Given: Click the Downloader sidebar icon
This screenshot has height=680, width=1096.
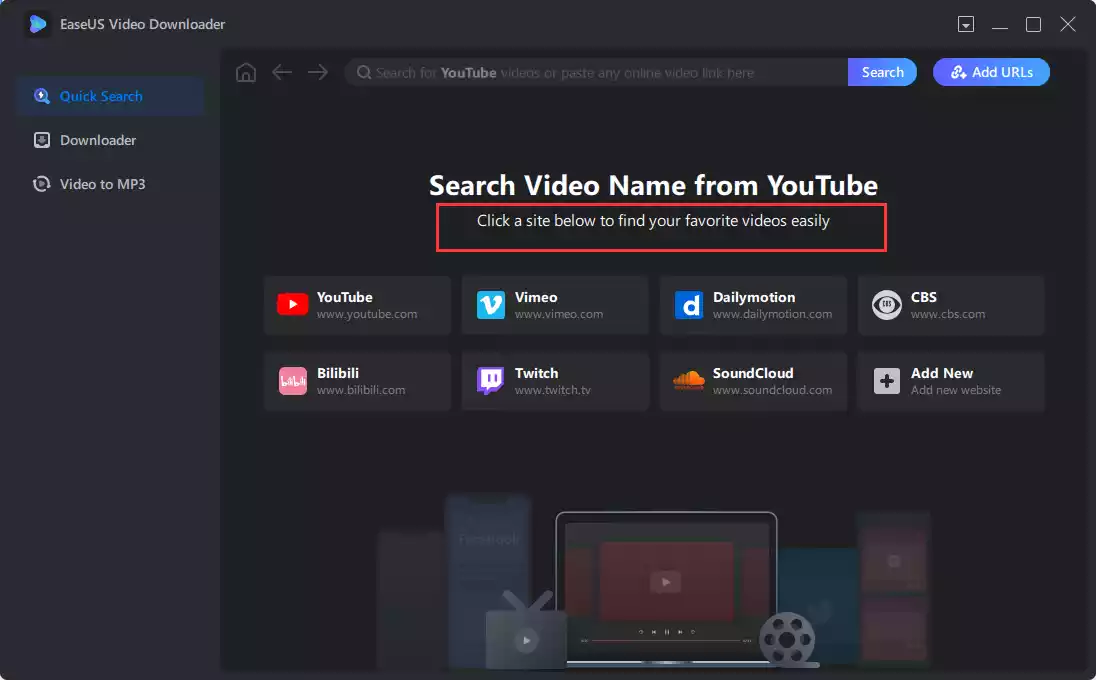Looking at the screenshot, I should 42,140.
